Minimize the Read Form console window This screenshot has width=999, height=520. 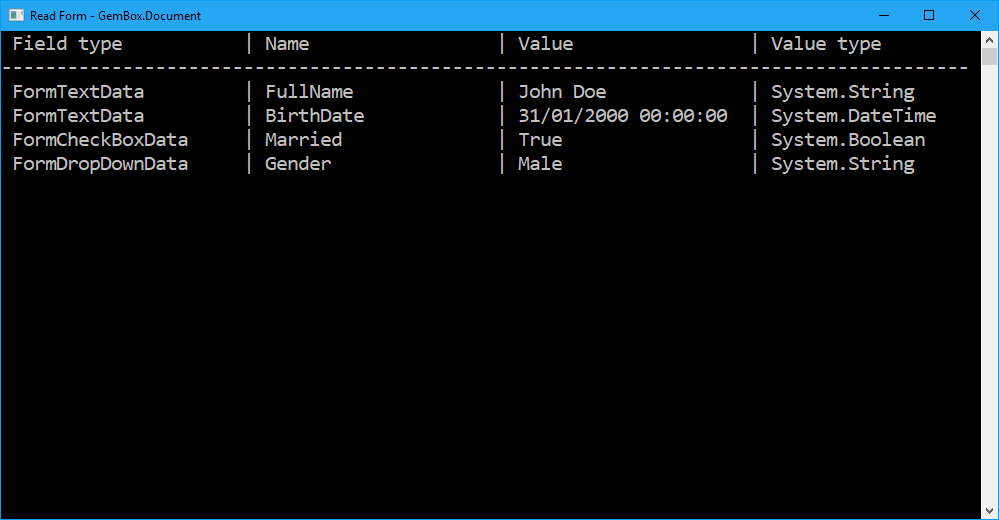coord(883,15)
